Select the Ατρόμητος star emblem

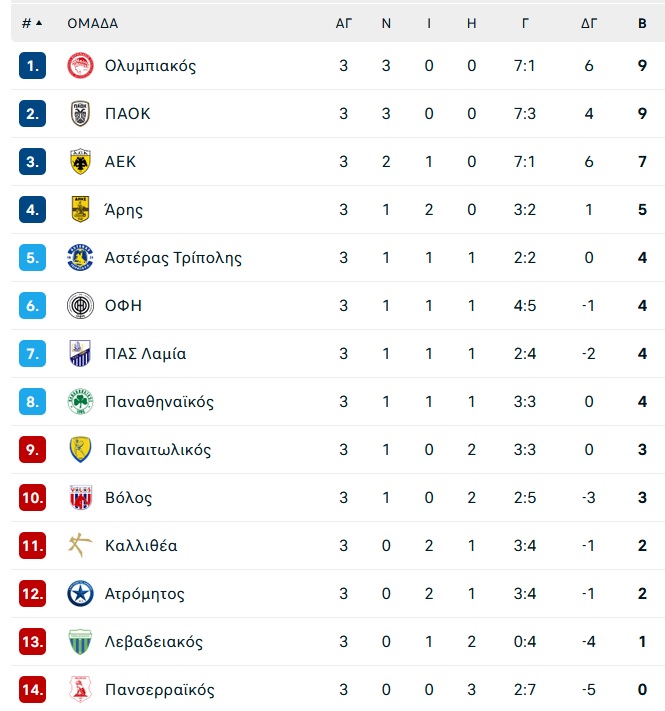click(80, 594)
